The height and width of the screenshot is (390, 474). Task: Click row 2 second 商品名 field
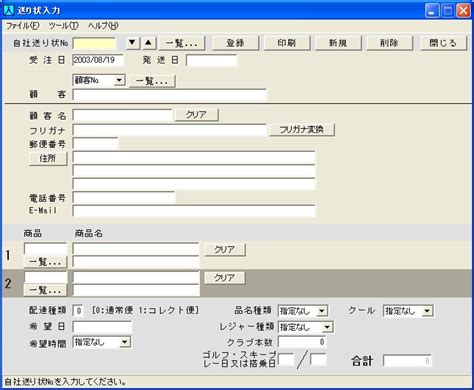[x=136, y=290]
